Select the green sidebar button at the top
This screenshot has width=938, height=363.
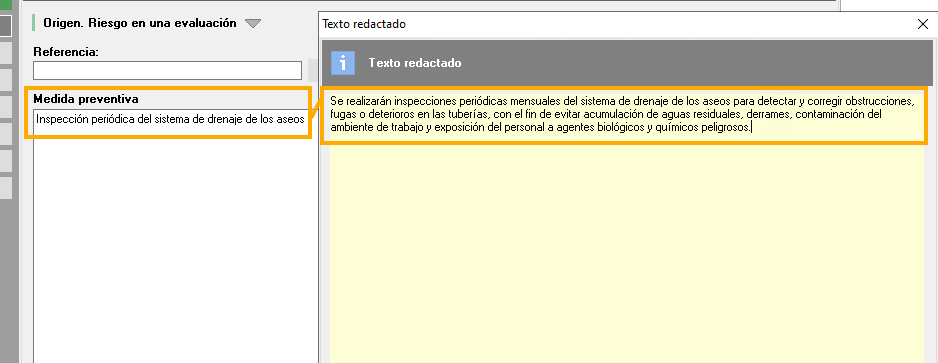[x=5, y=4]
